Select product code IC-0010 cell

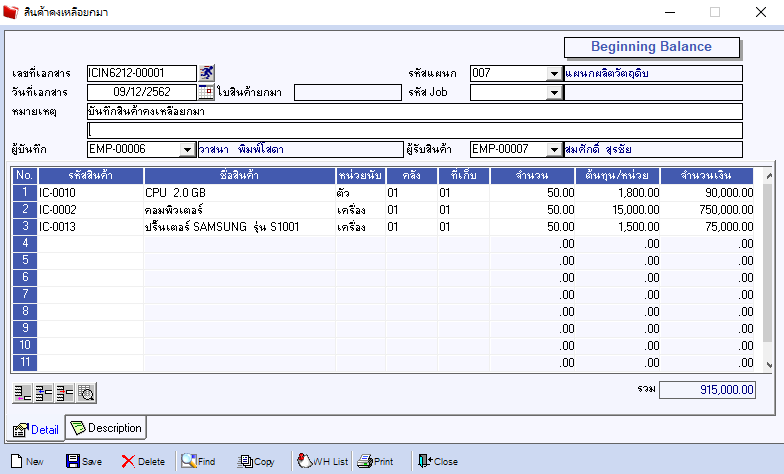[90, 192]
